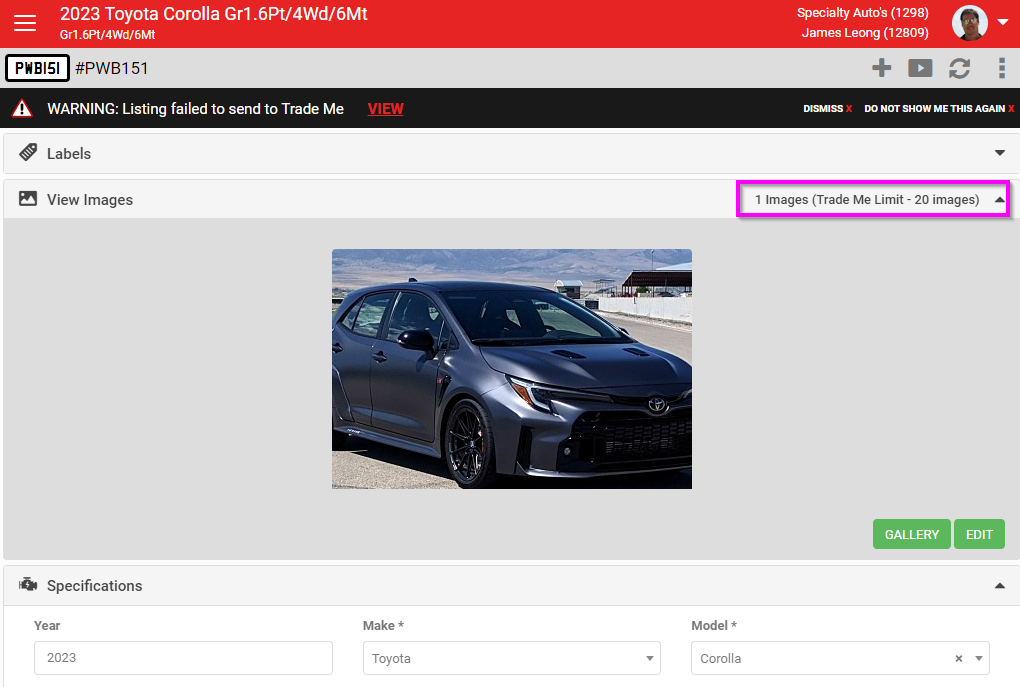Open the VIEW link in warning

[385, 109]
